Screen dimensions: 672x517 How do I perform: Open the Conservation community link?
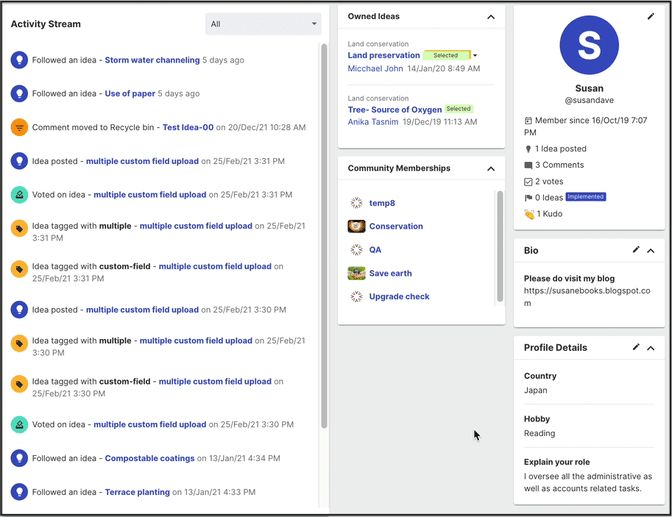point(396,226)
